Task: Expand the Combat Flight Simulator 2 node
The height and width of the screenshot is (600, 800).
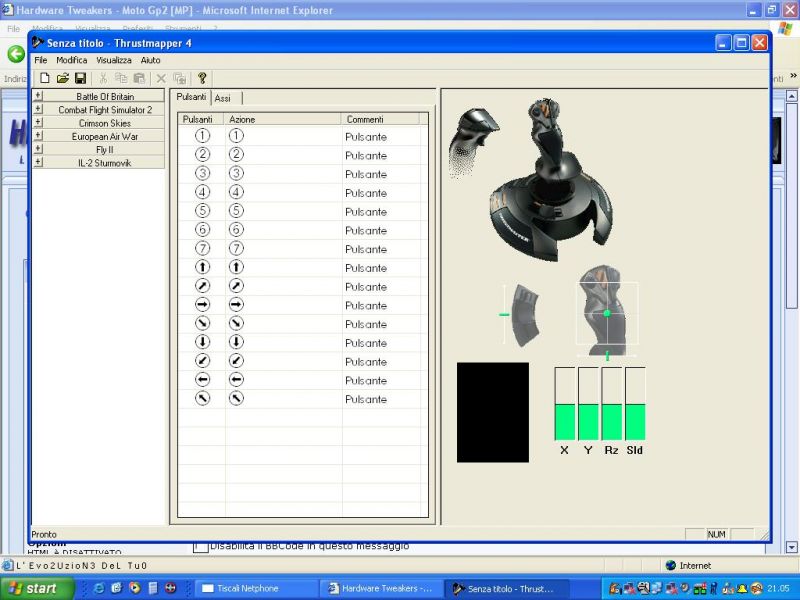Action: (x=38, y=109)
